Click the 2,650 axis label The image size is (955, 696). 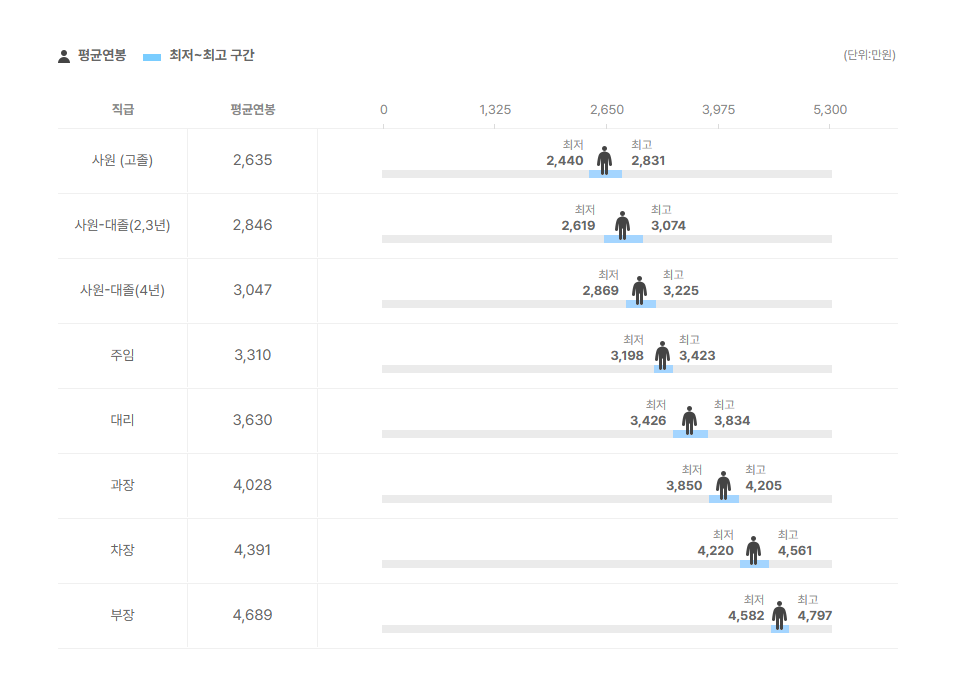[x=607, y=110]
